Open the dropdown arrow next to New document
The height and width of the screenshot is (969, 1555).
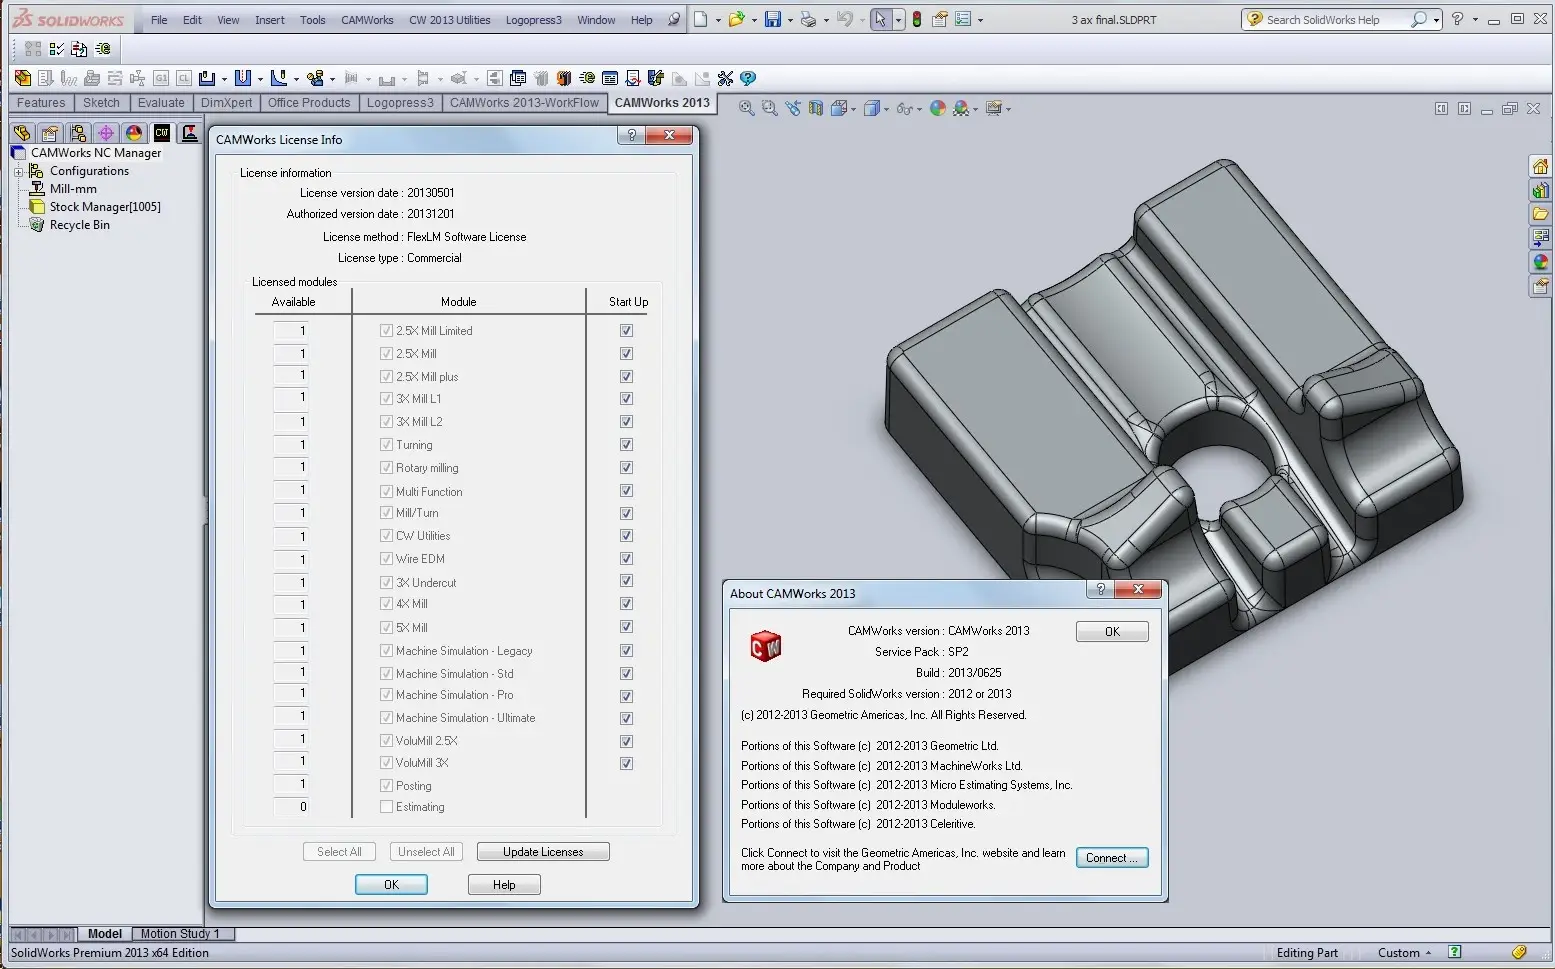coord(718,20)
